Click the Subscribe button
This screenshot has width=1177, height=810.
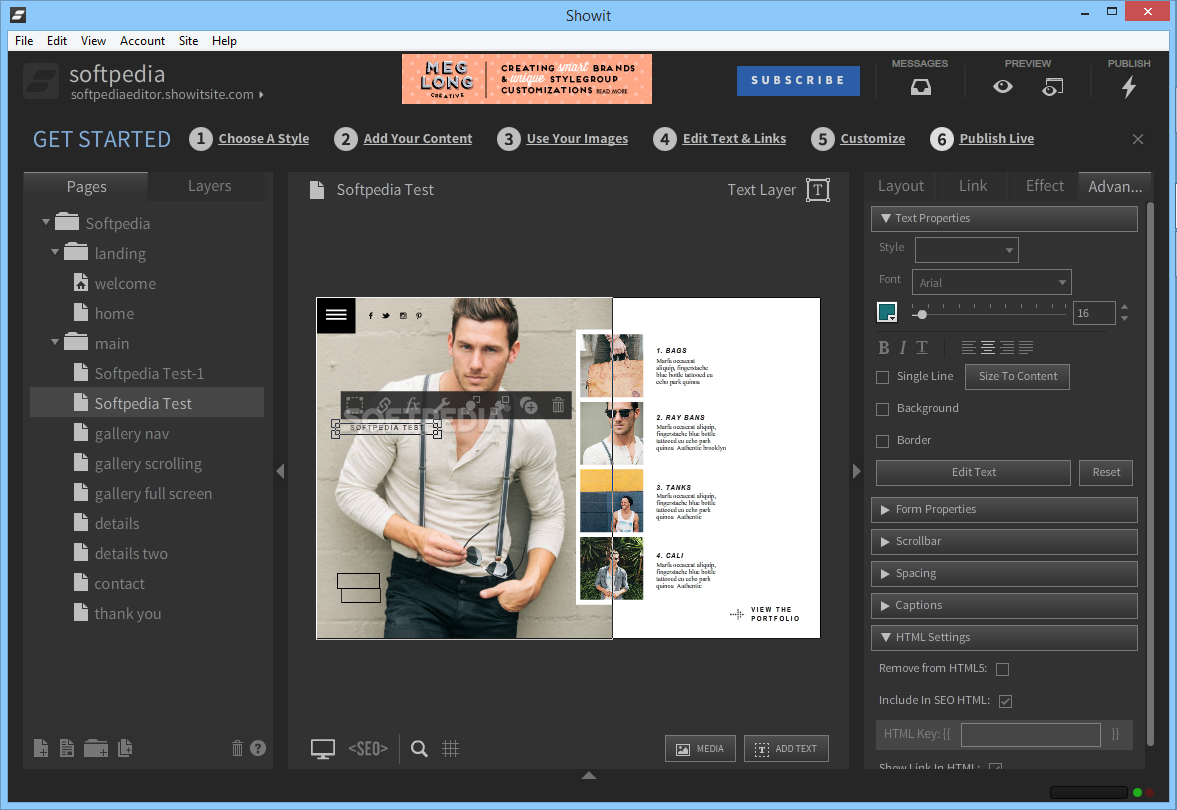798,80
